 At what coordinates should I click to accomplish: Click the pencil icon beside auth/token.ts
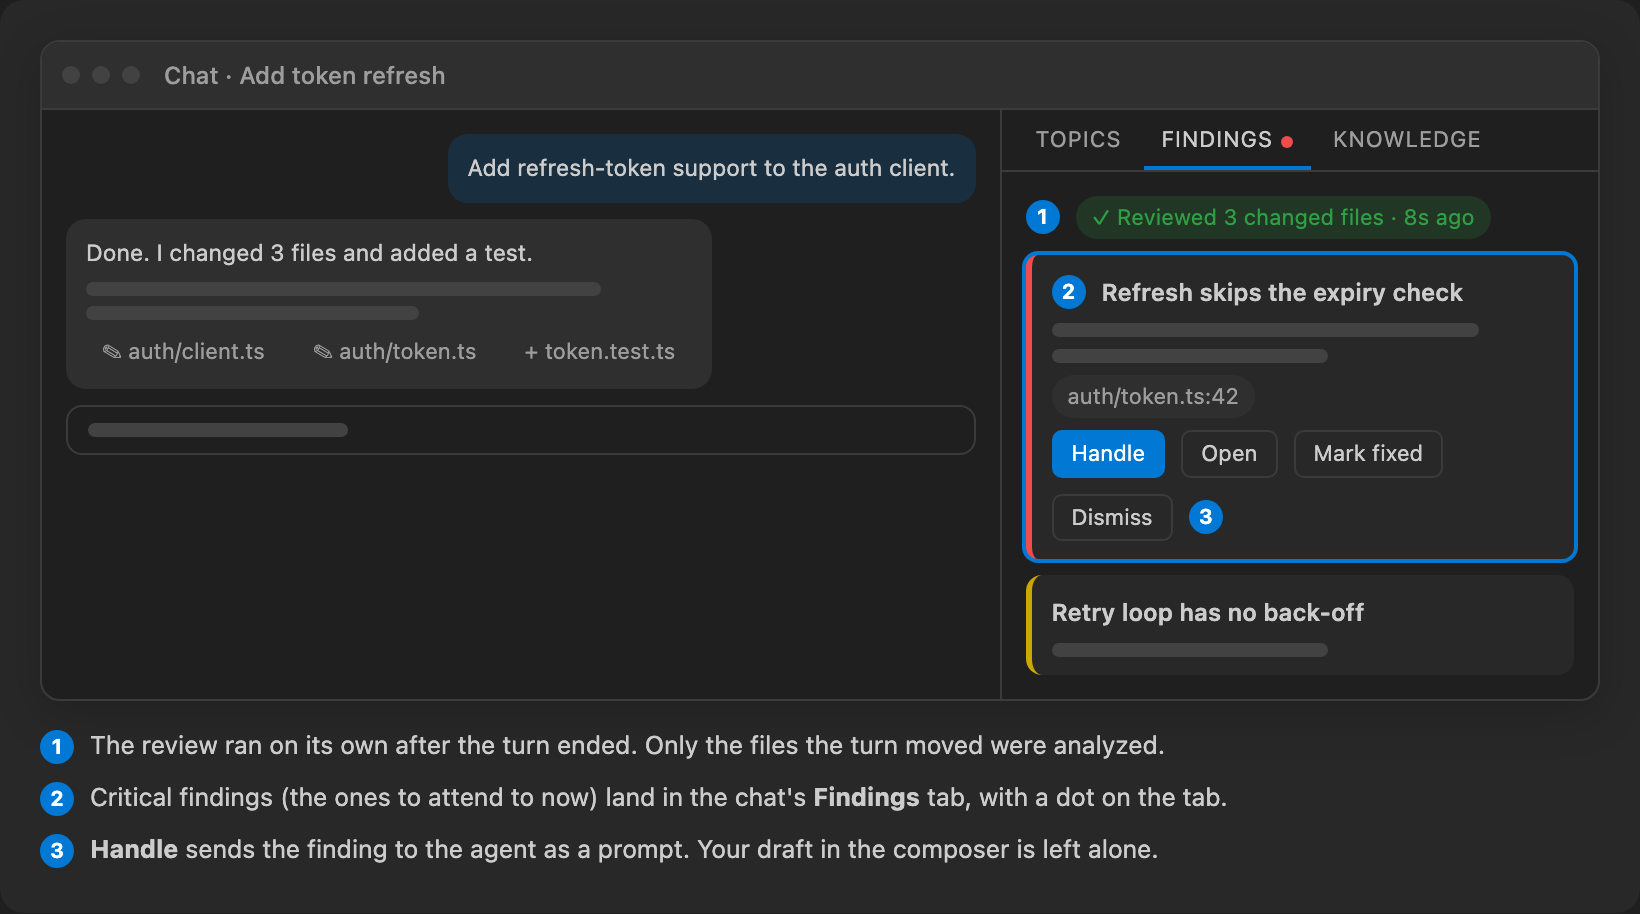pos(323,352)
